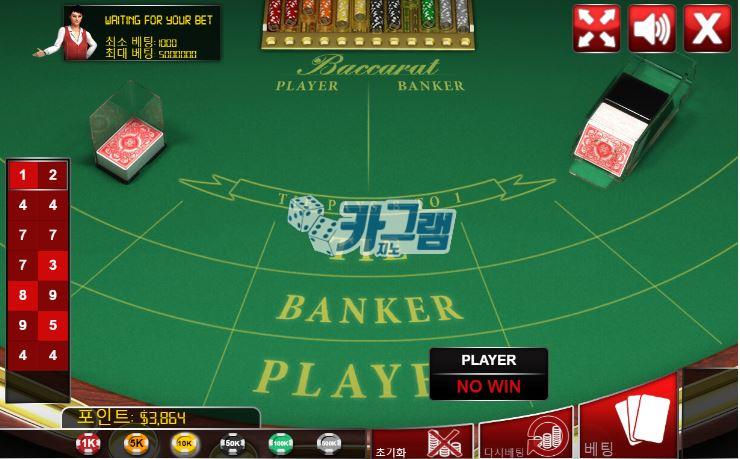
Task: Select the 1K red betting chip
Action: (88, 443)
